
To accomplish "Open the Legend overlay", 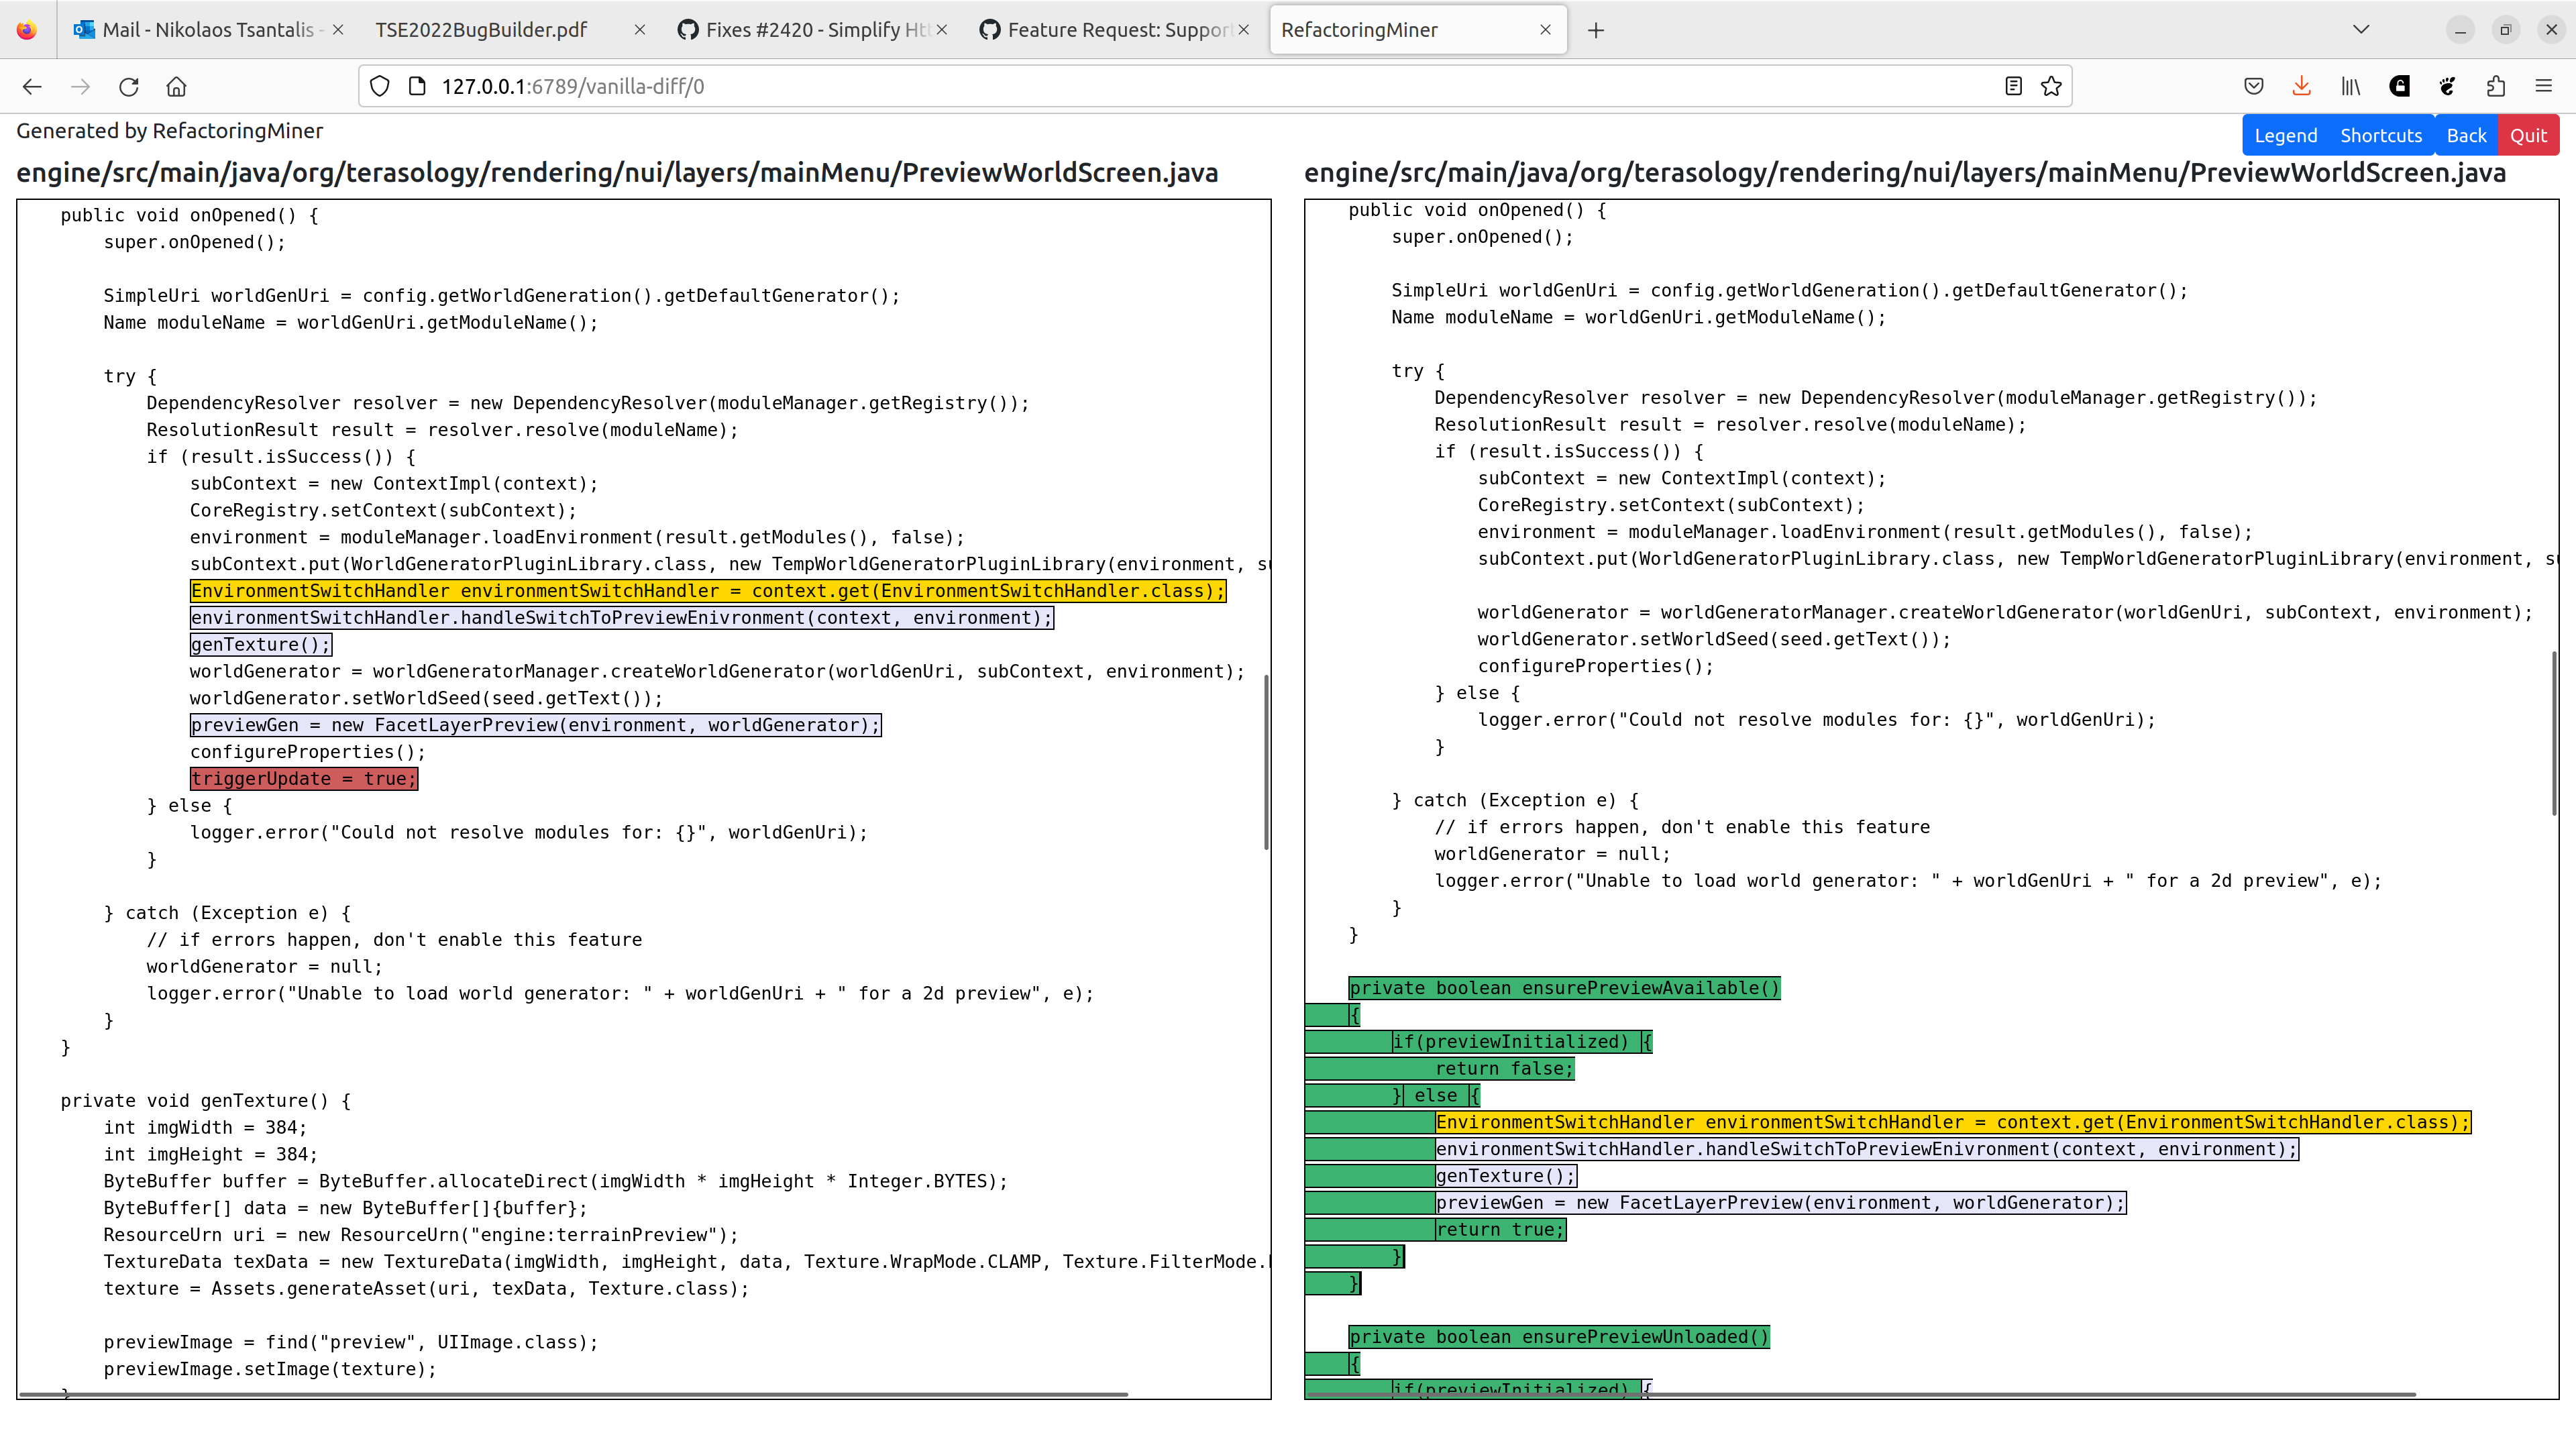I will pos(2286,135).
